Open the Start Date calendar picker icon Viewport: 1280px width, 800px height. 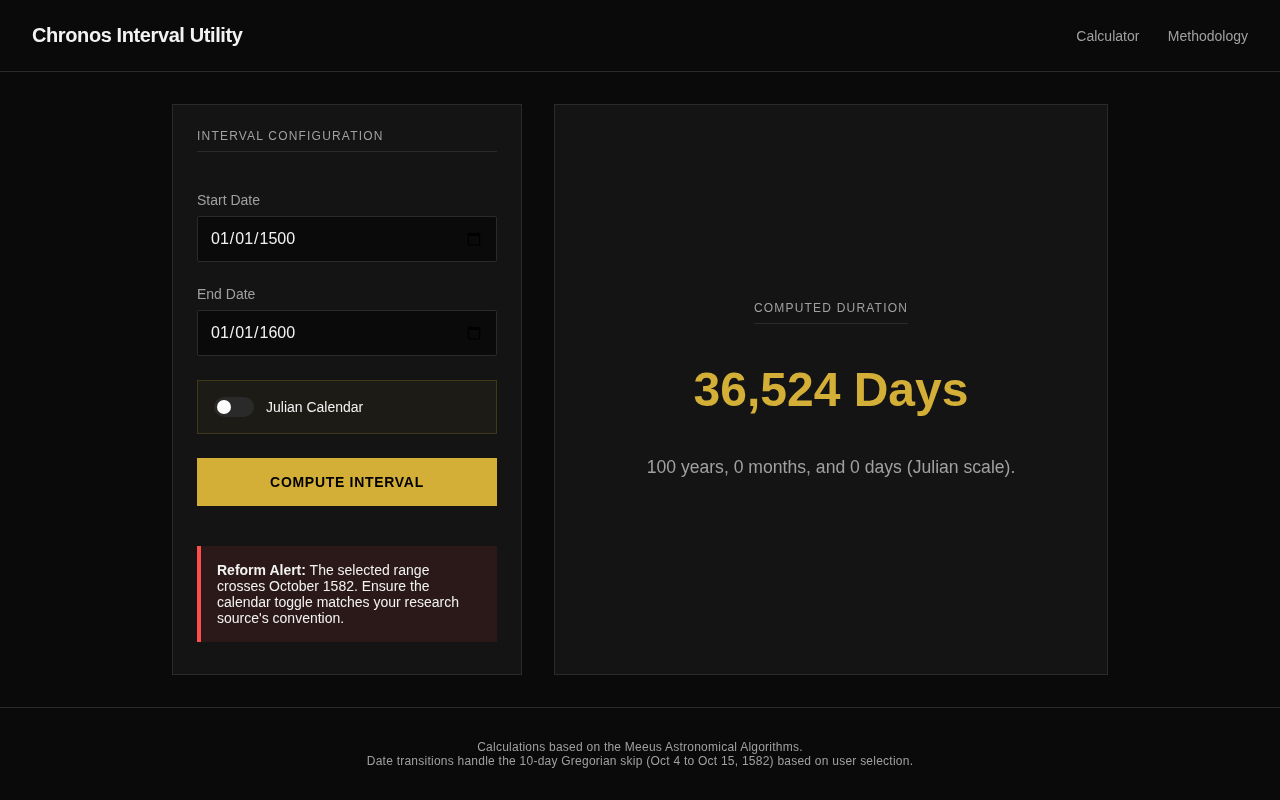474,239
